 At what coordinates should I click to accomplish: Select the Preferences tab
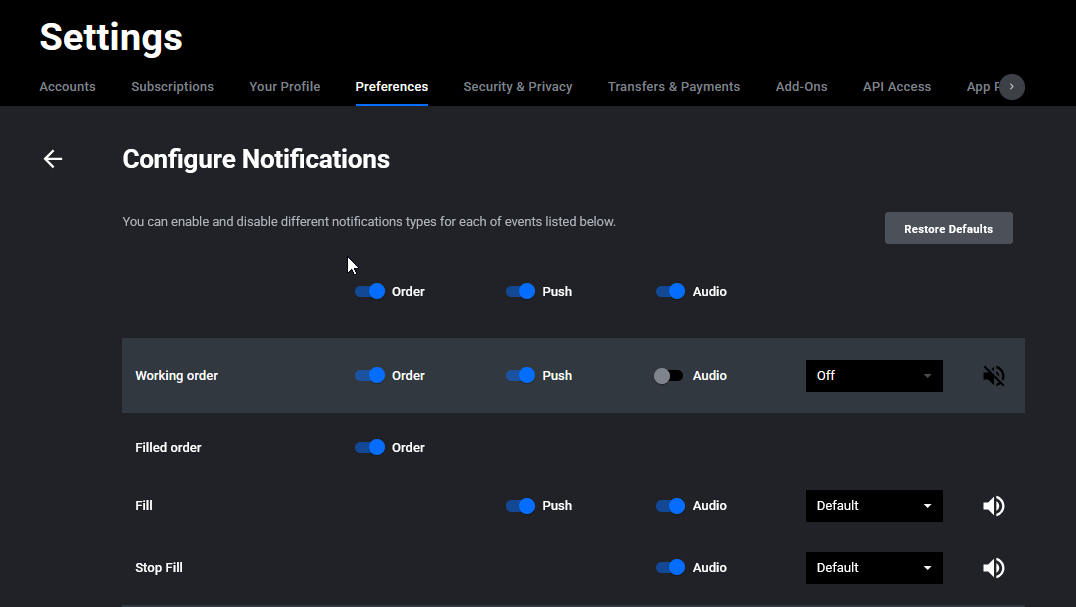(x=392, y=87)
